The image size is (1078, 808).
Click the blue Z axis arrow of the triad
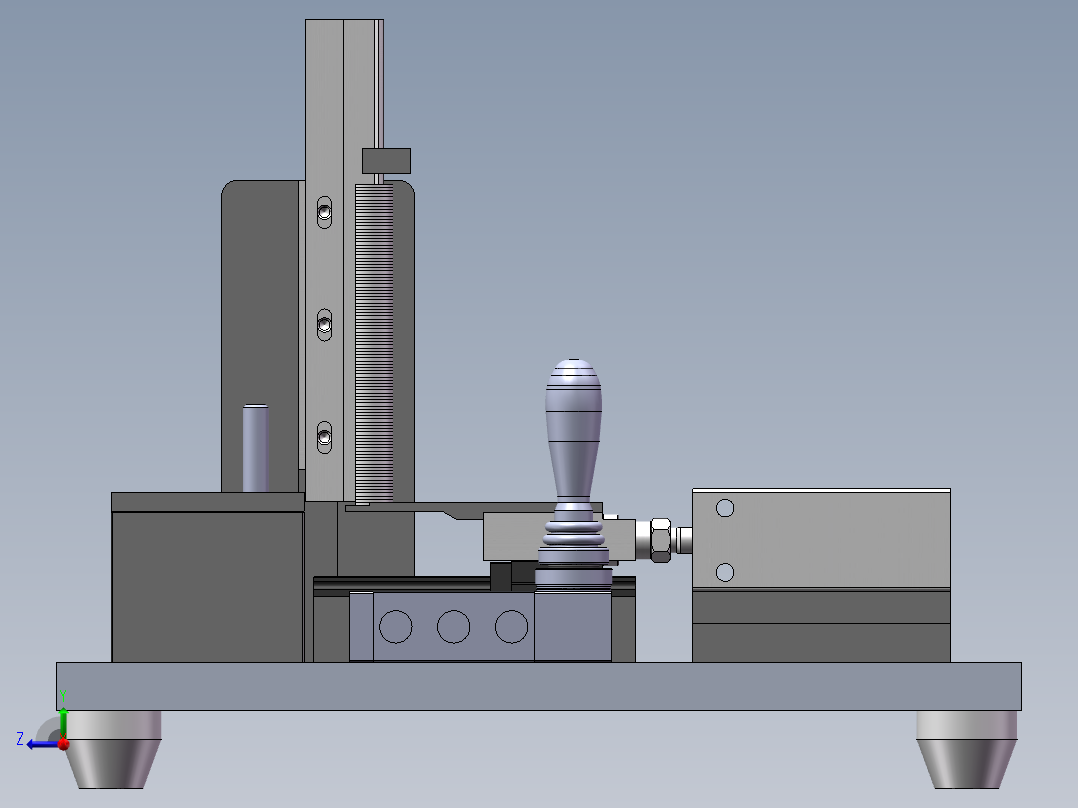click(43, 744)
